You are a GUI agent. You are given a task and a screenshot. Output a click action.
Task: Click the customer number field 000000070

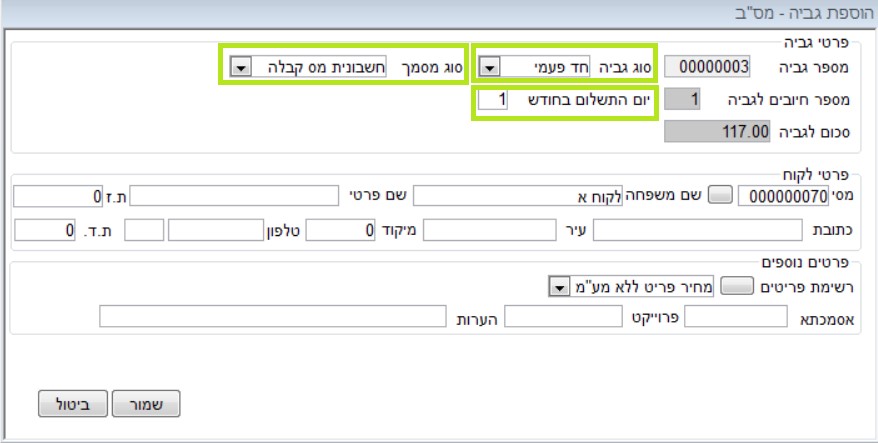click(x=783, y=196)
